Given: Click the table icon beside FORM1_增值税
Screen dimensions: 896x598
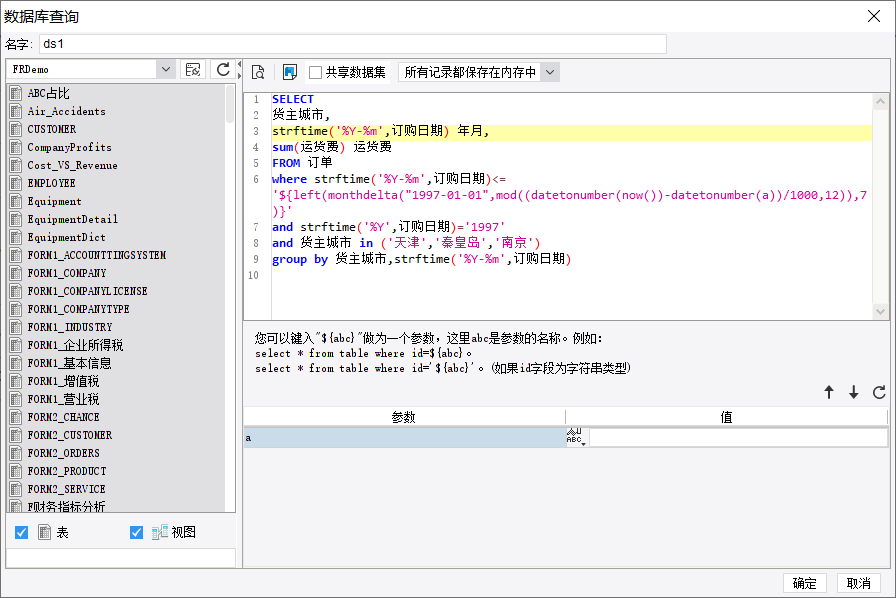Looking at the screenshot, I should click(x=16, y=381).
